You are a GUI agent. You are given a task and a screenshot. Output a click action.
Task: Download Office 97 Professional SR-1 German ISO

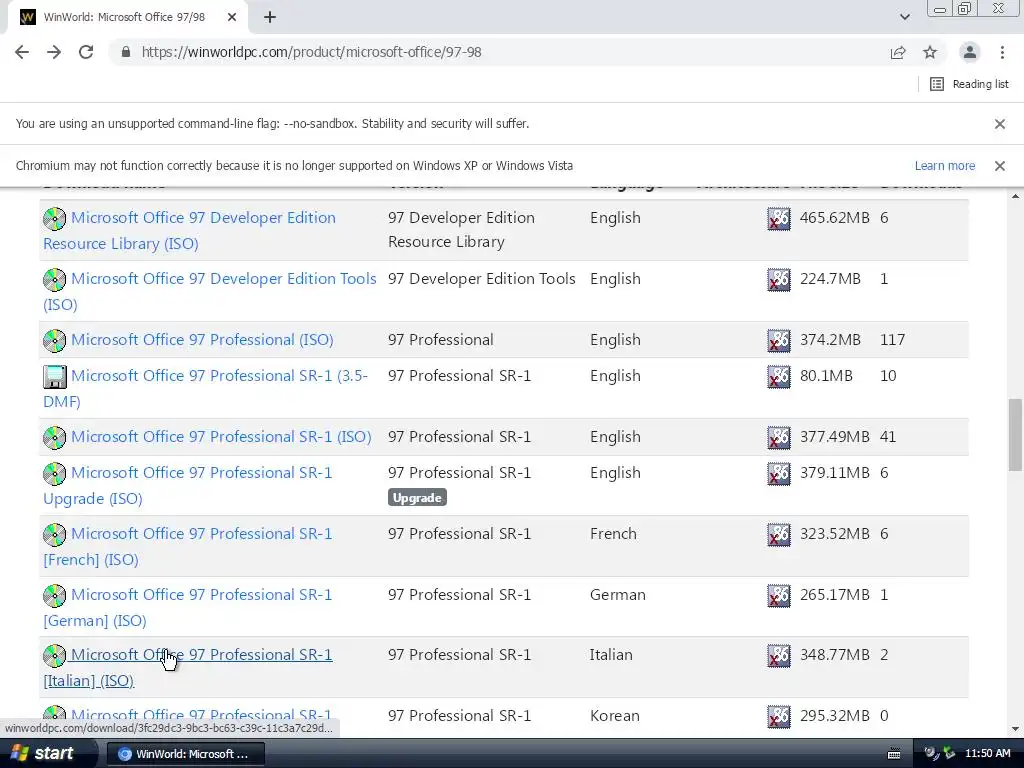click(187, 607)
